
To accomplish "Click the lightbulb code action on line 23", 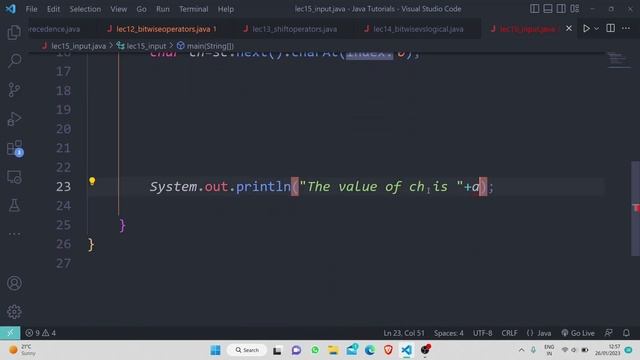I will click(x=92, y=181).
